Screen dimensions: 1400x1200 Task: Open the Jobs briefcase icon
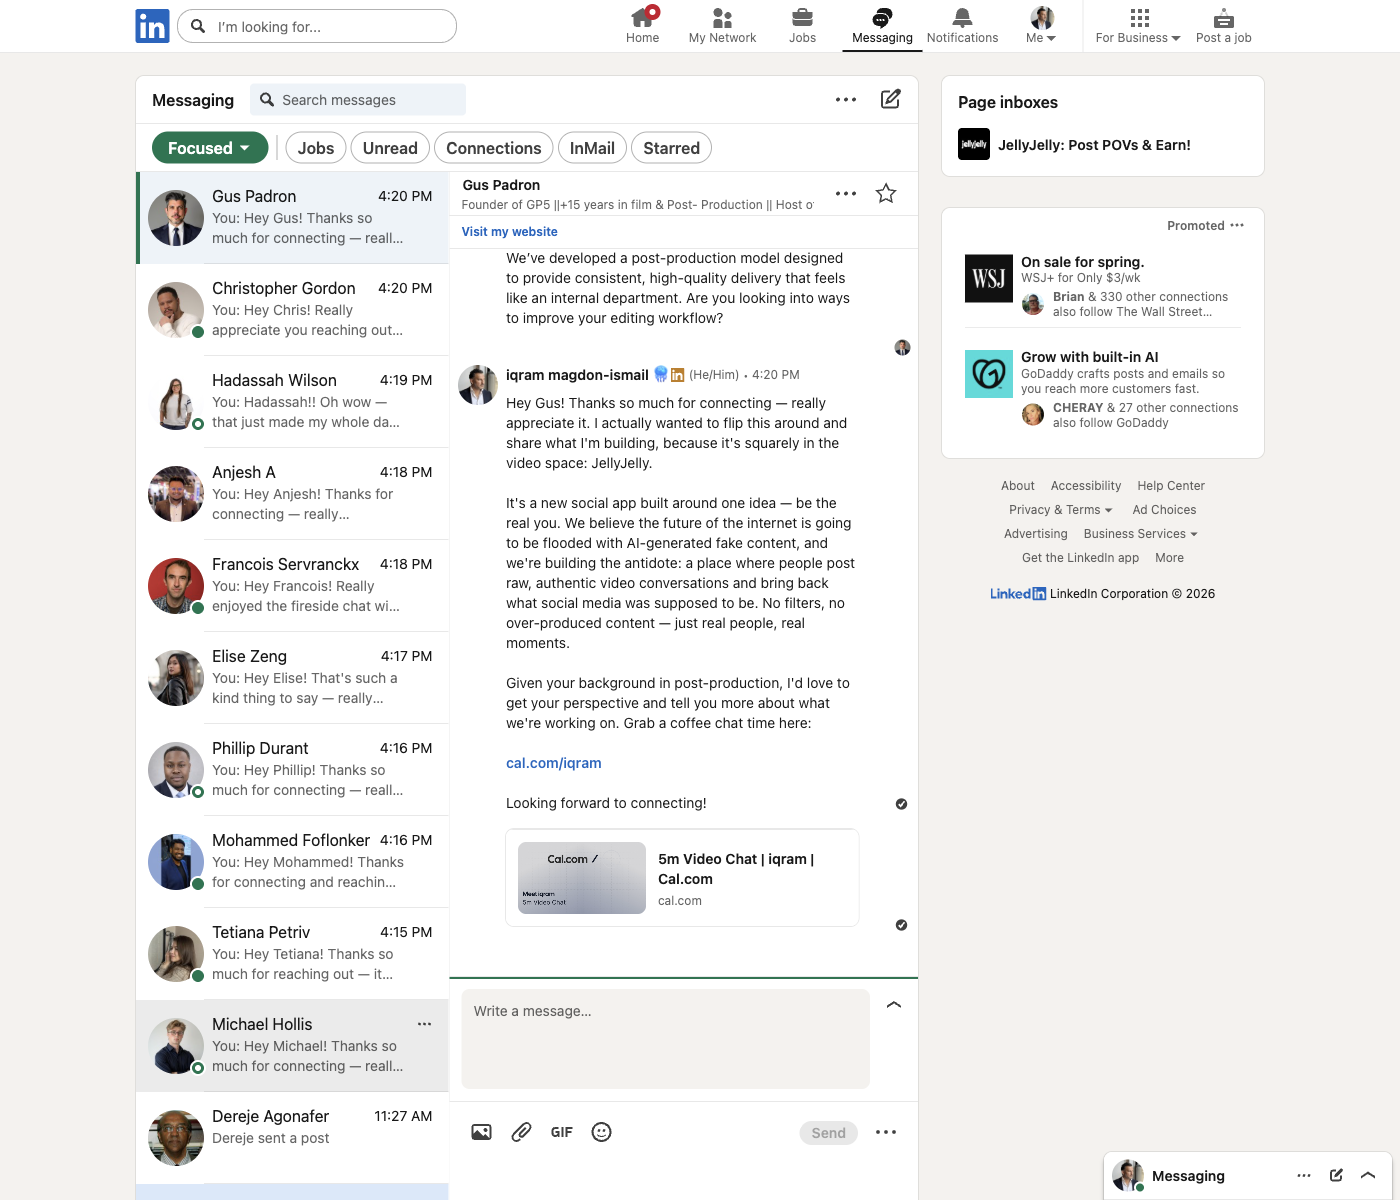pos(802,17)
